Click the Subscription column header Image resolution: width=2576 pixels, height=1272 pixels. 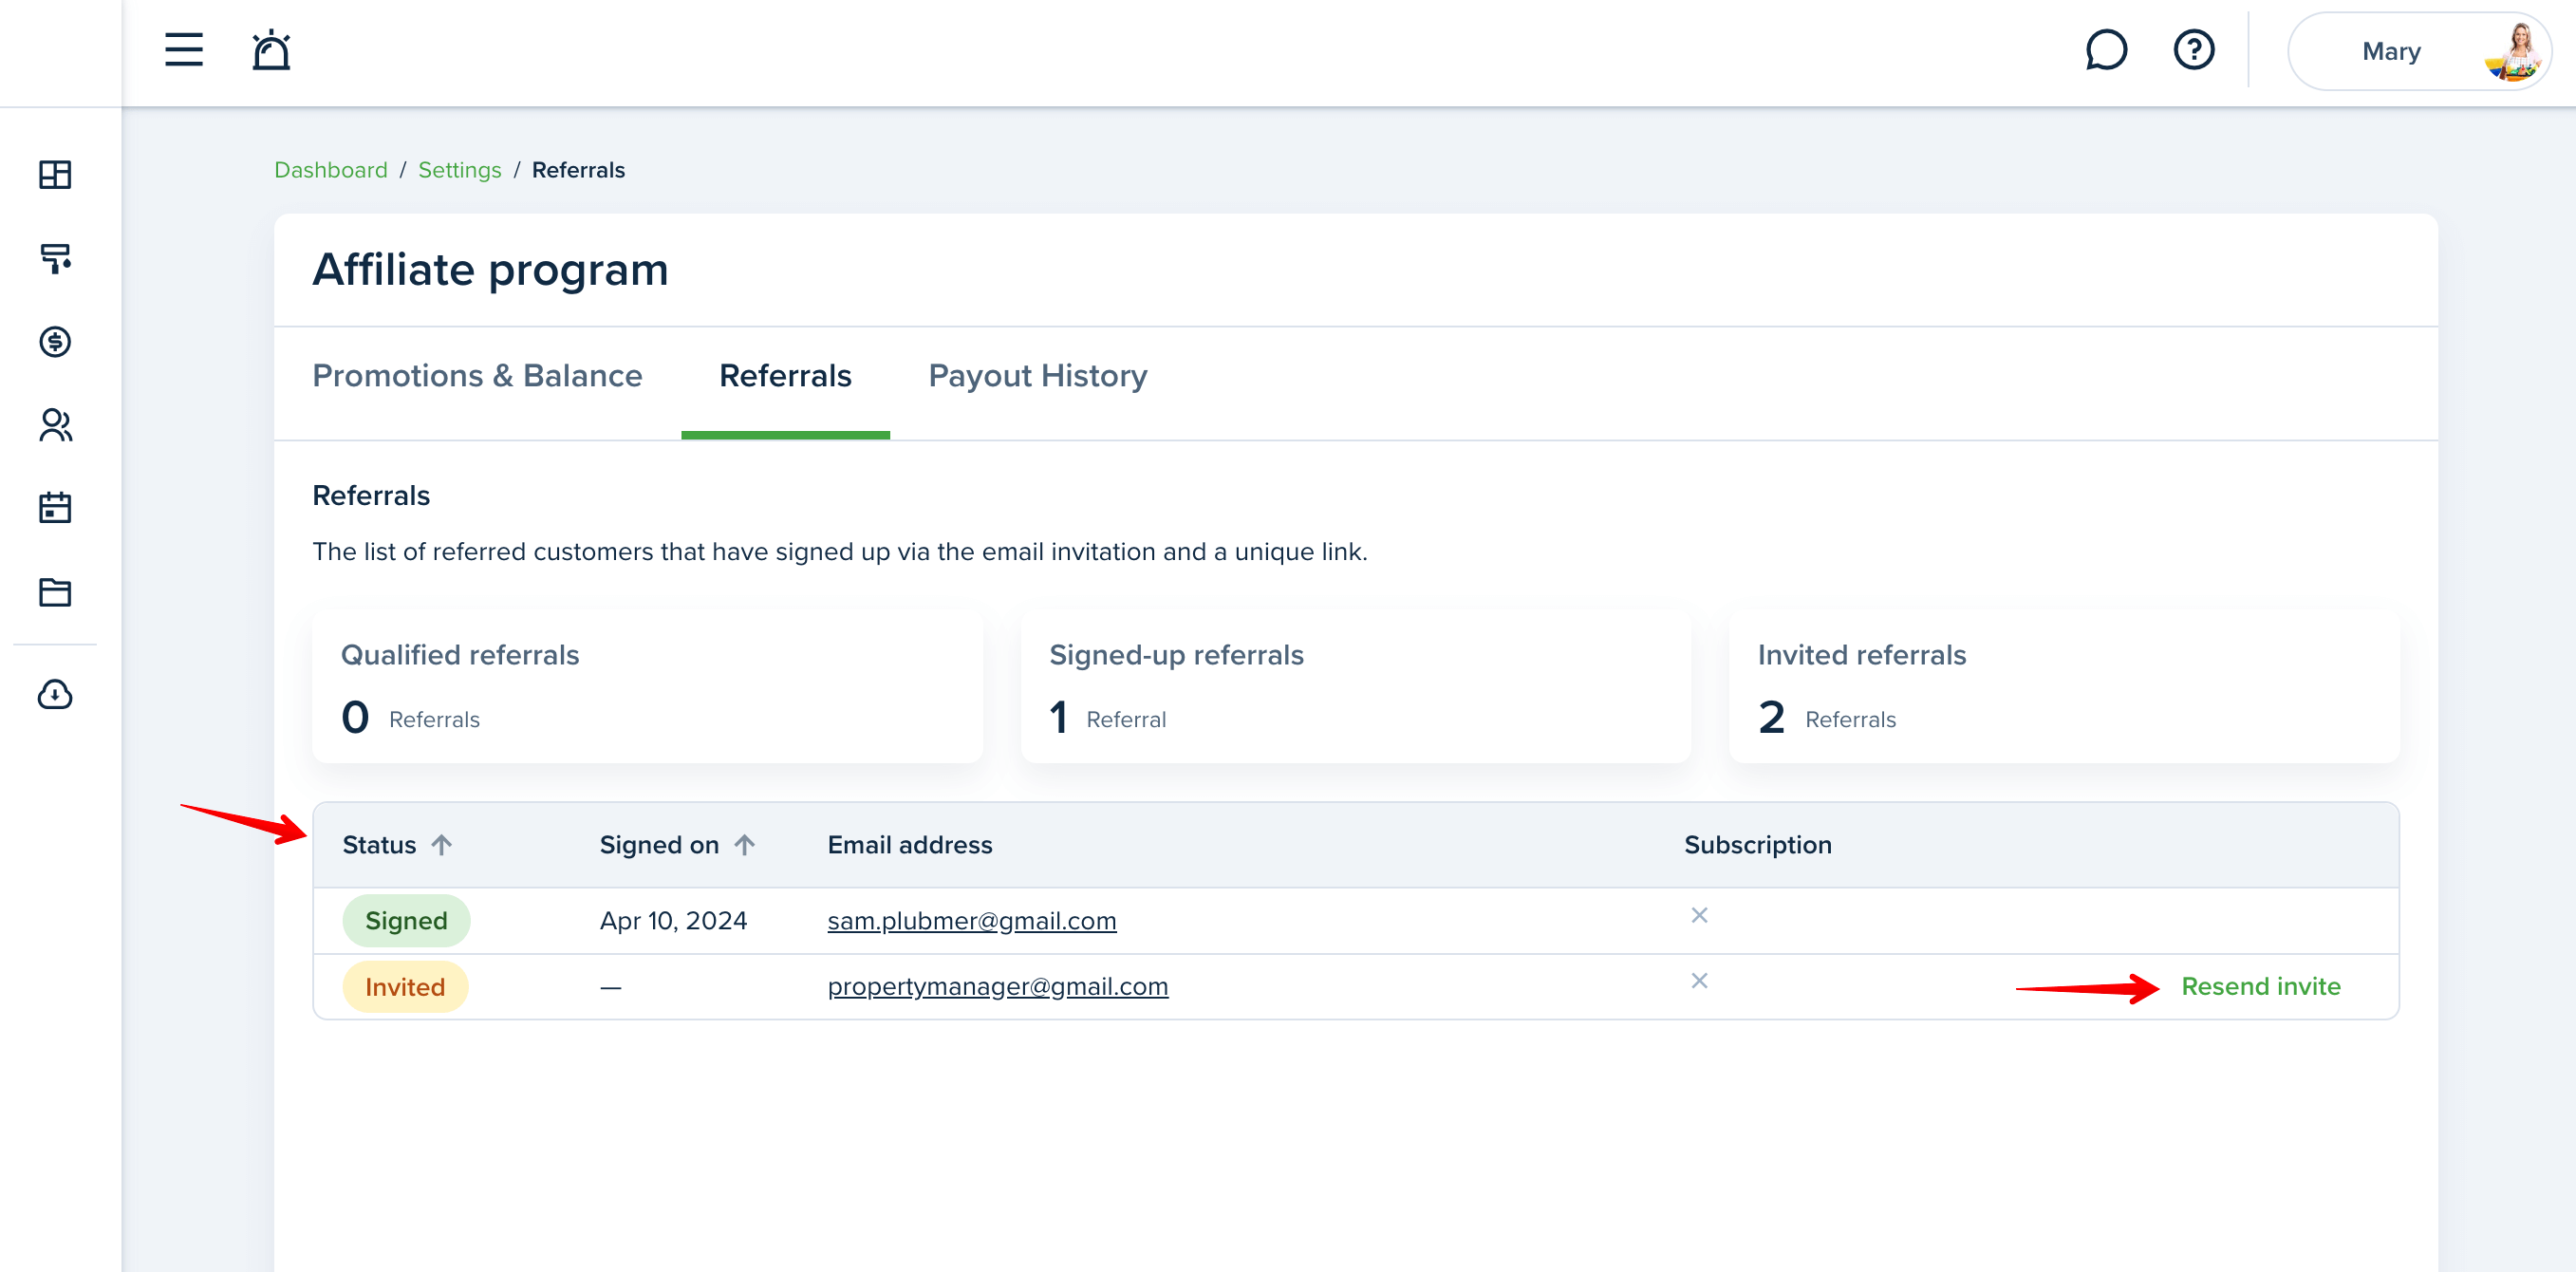coord(1757,845)
